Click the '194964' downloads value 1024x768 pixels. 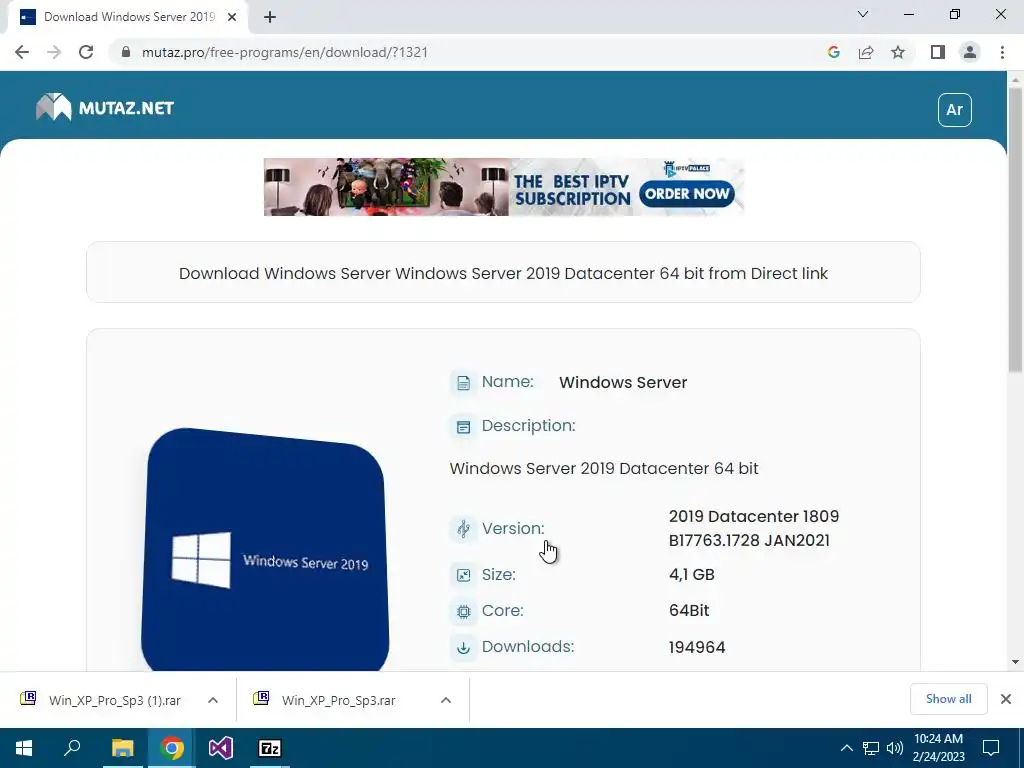697,647
